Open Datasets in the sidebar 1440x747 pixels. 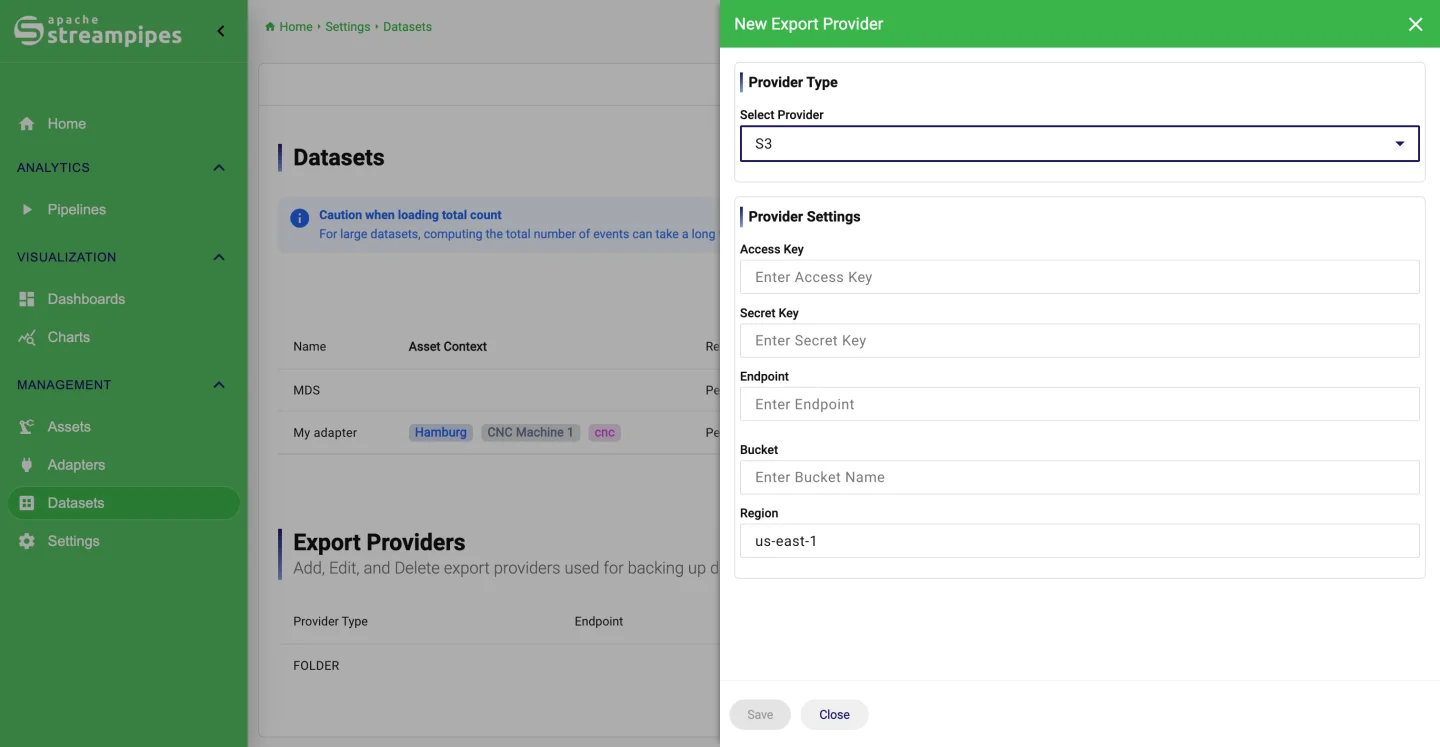click(x=124, y=503)
